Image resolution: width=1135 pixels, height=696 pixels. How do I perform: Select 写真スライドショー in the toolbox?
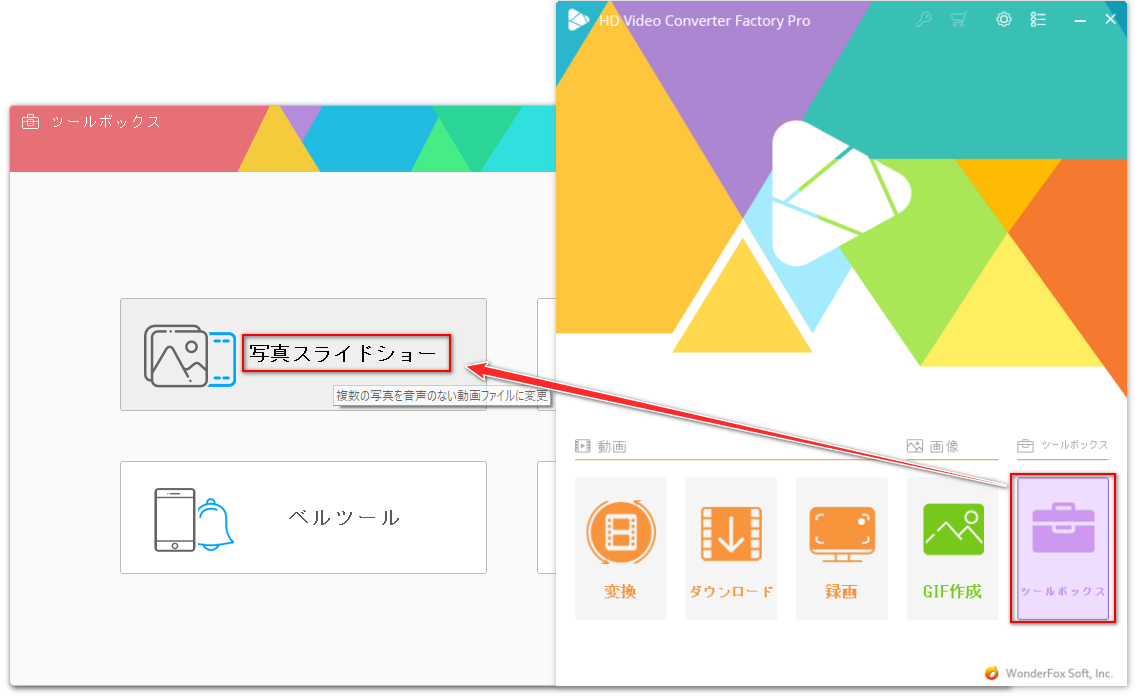(x=342, y=354)
